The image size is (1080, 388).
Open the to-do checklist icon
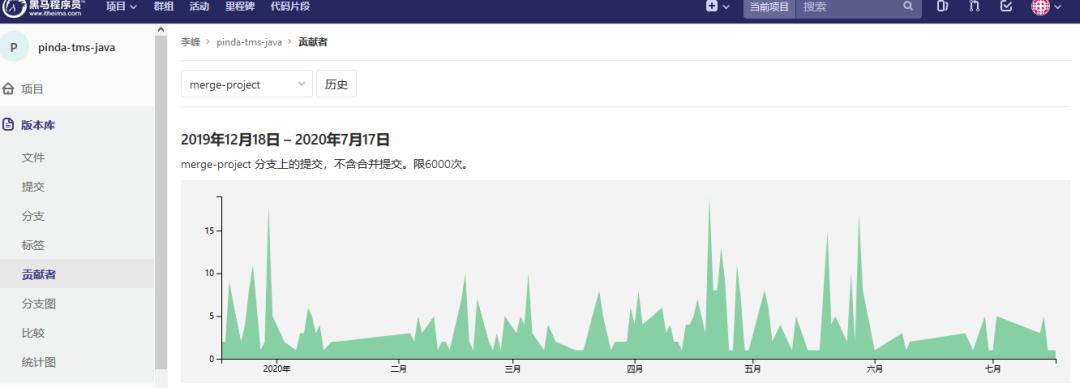pyautogui.click(x=1006, y=6)
